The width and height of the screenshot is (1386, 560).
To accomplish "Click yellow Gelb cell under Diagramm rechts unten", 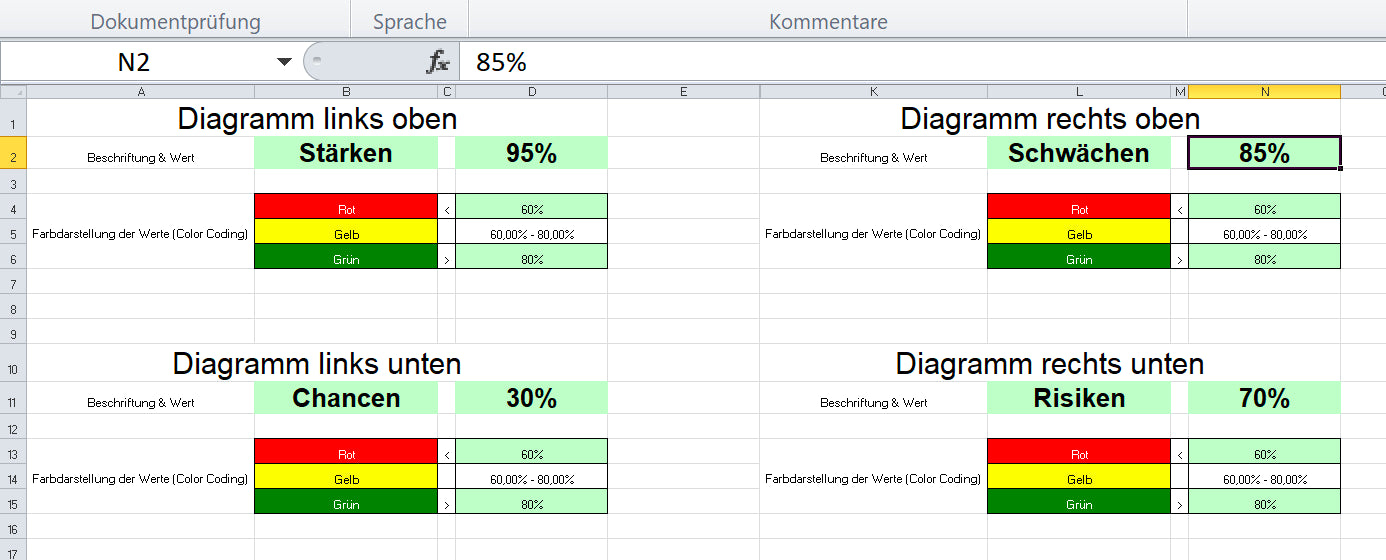I will pos(1078,479).
